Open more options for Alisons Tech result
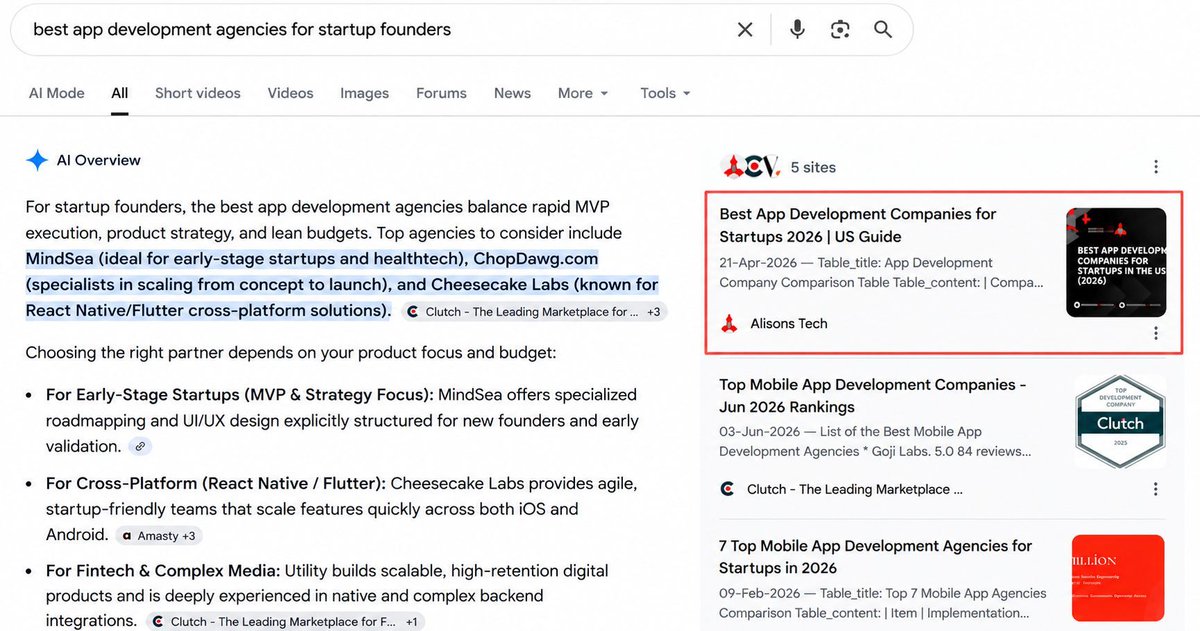The image size is (1200, 631). (1156, 333)
